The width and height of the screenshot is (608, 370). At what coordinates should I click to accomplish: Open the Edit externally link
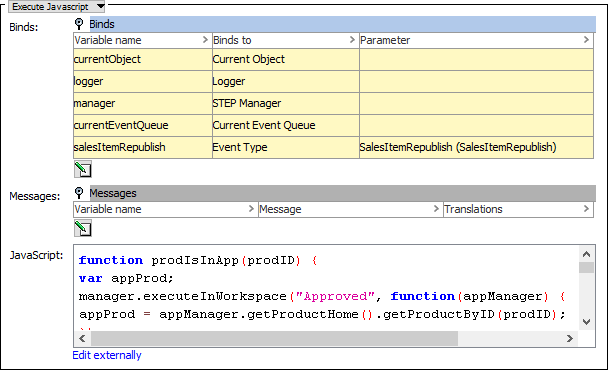(x=107, y=355)
